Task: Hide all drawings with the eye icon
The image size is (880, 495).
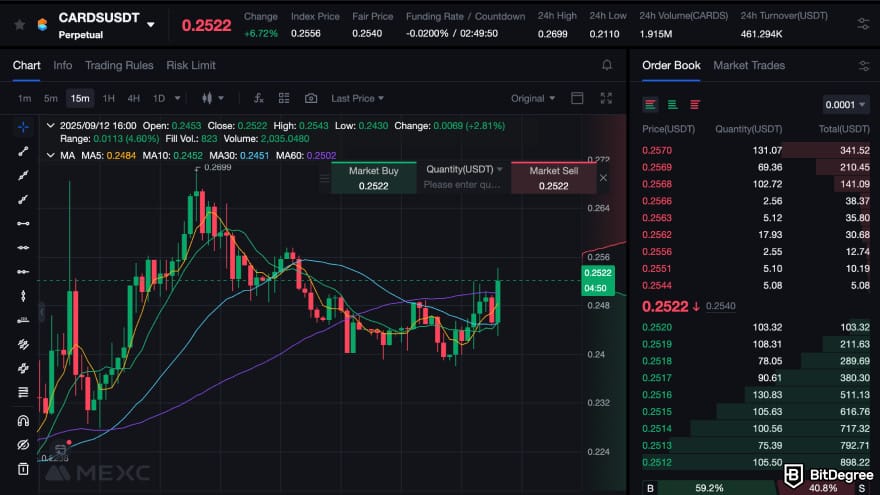Action: (x=23, y=444)
